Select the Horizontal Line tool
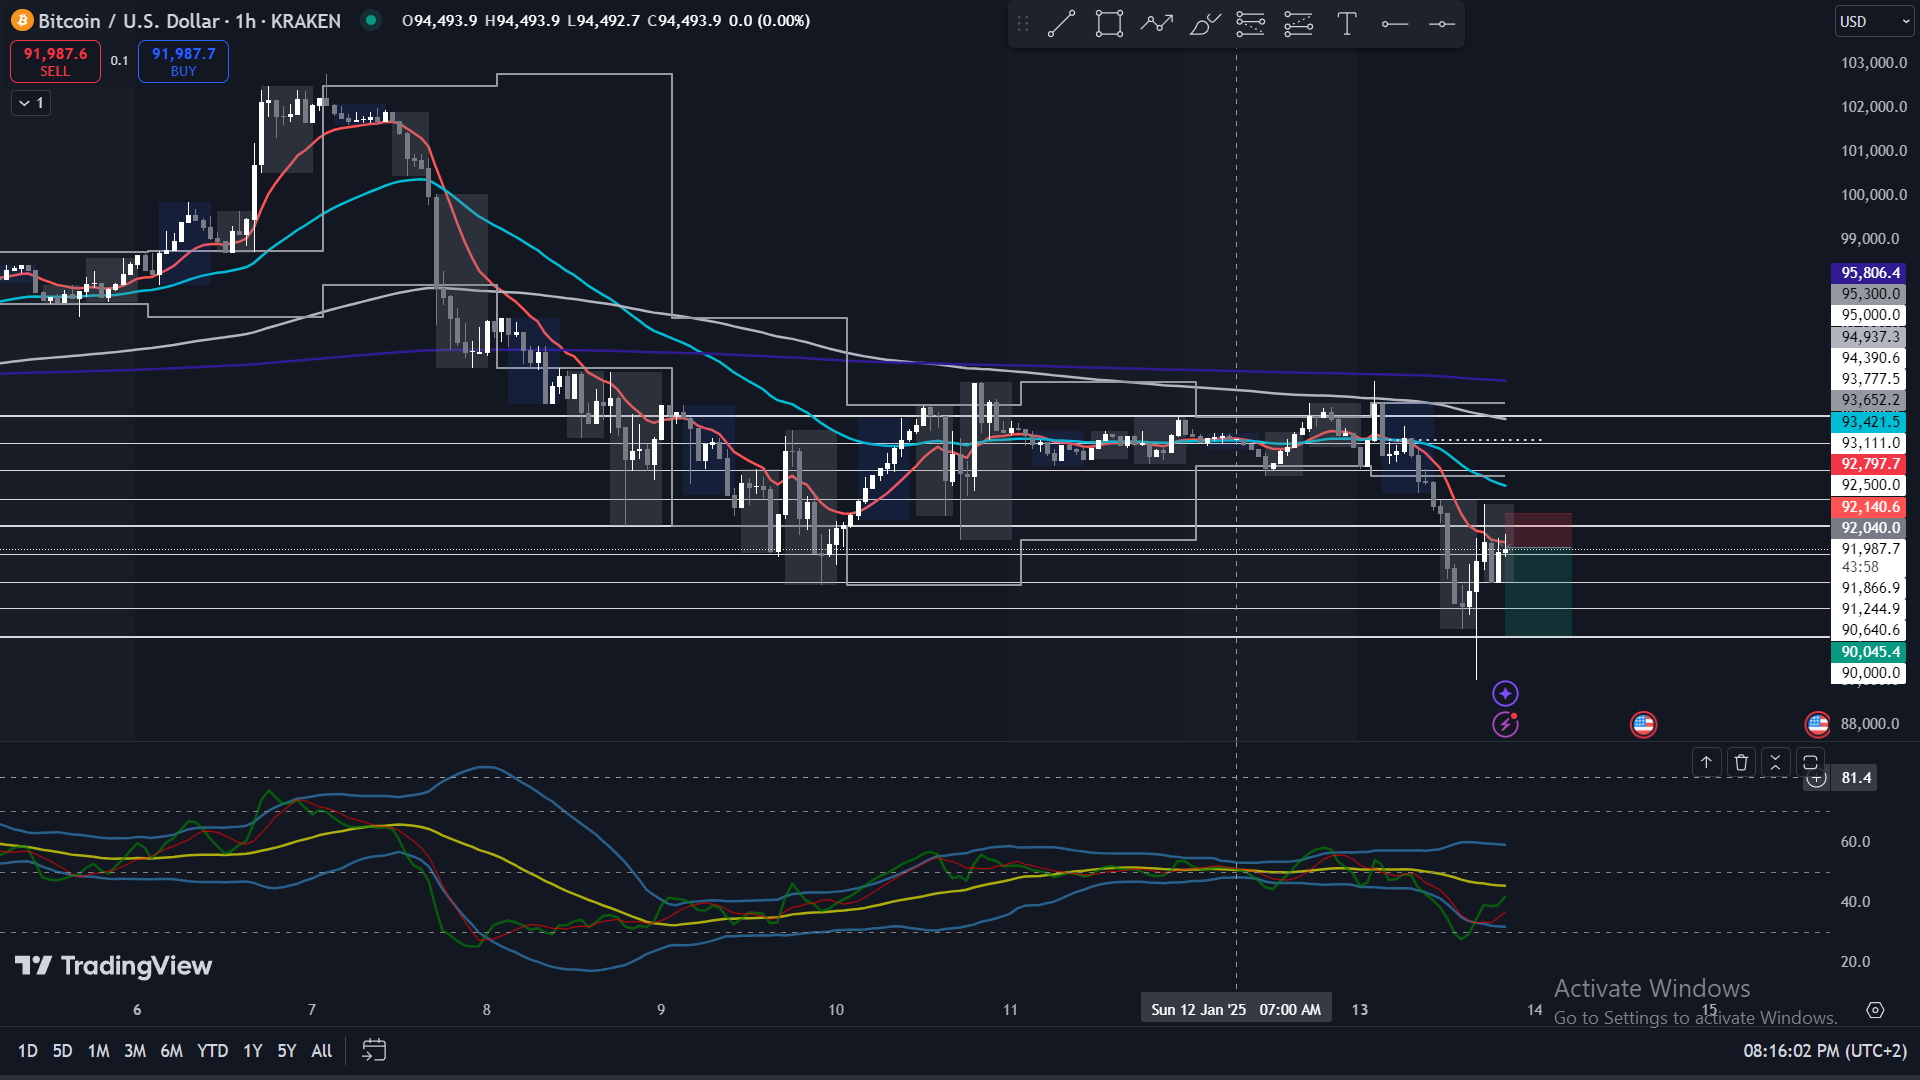Image resolution: width=1920 pixels, height=1080 pixels. click(1441, 24)
